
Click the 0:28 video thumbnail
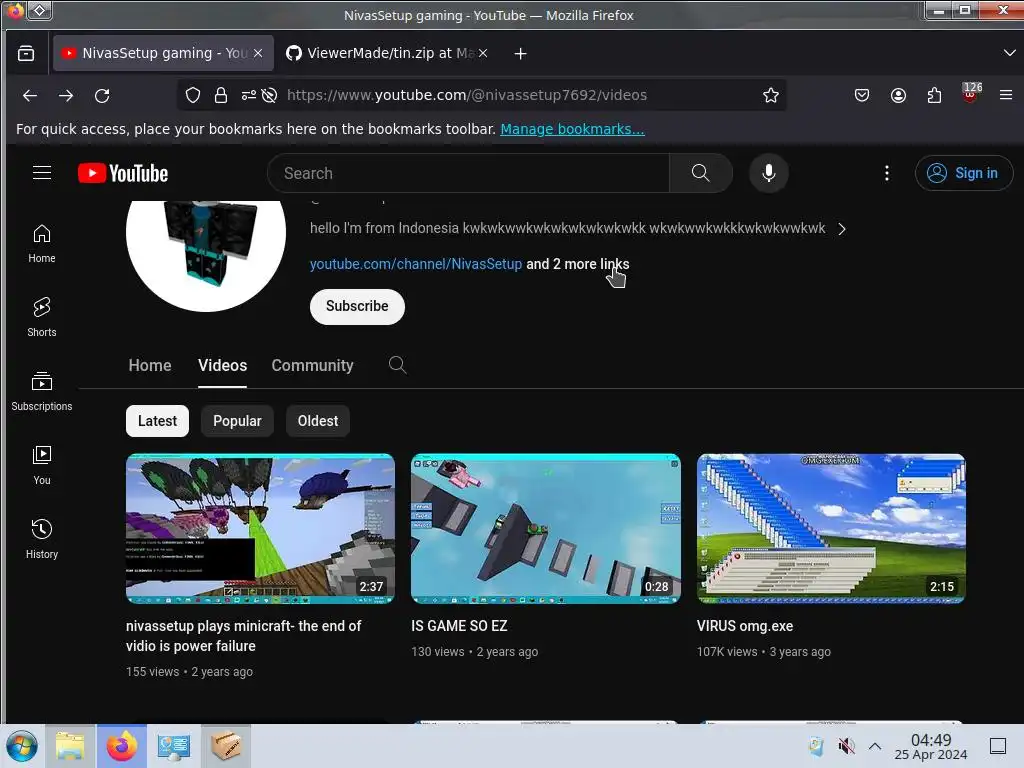(x=546, y=528)
